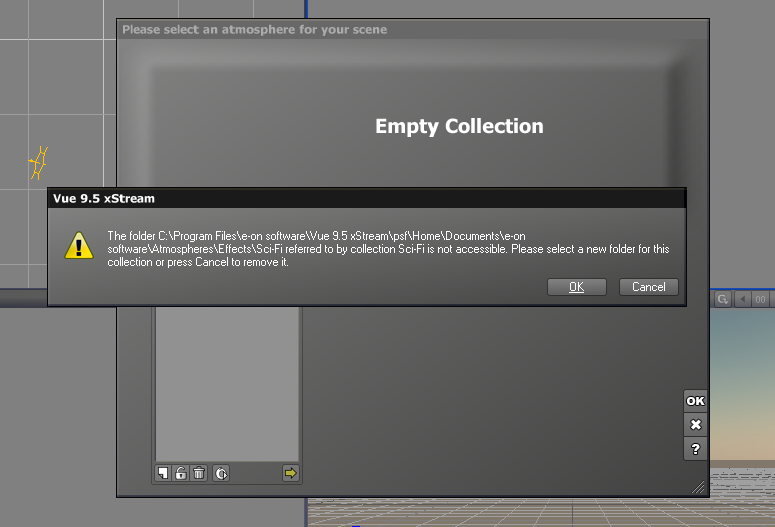Image resolution: width=775 pixels, height=527 pixels.
Task: Click the loop render icon above the sky preview
Action: (x=723, y=299)
